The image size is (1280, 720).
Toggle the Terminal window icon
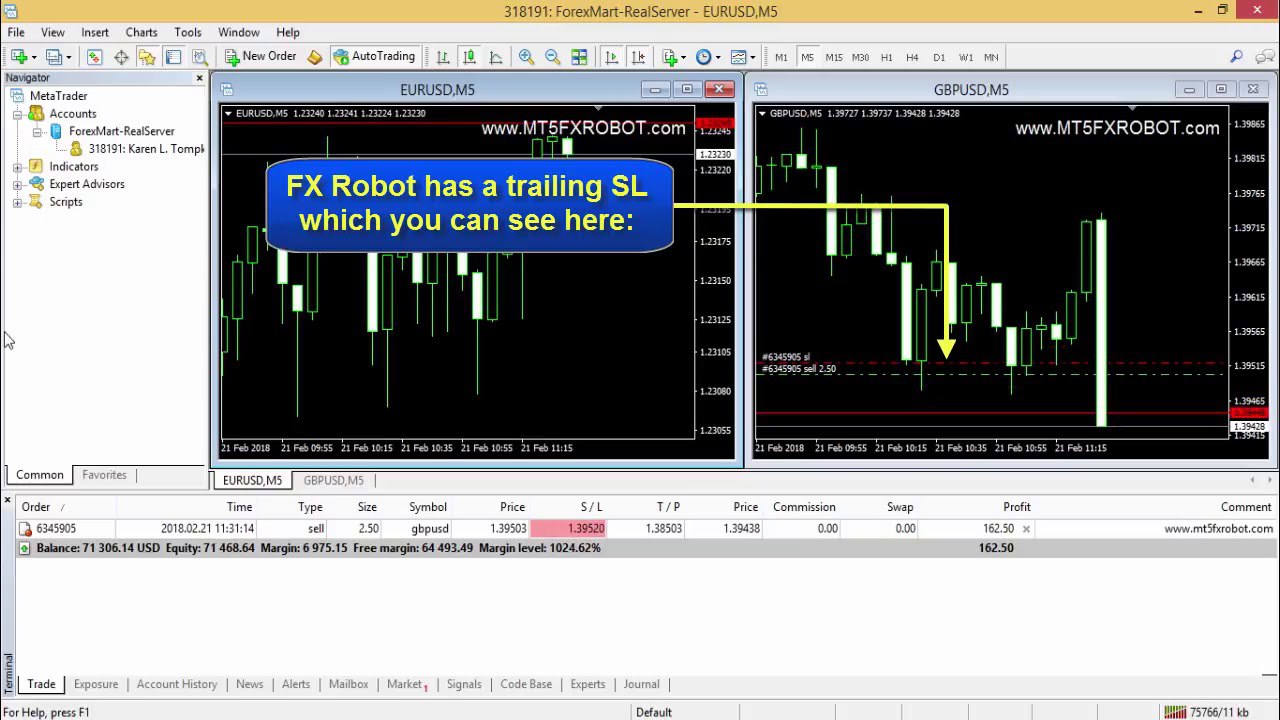[173, 57]
